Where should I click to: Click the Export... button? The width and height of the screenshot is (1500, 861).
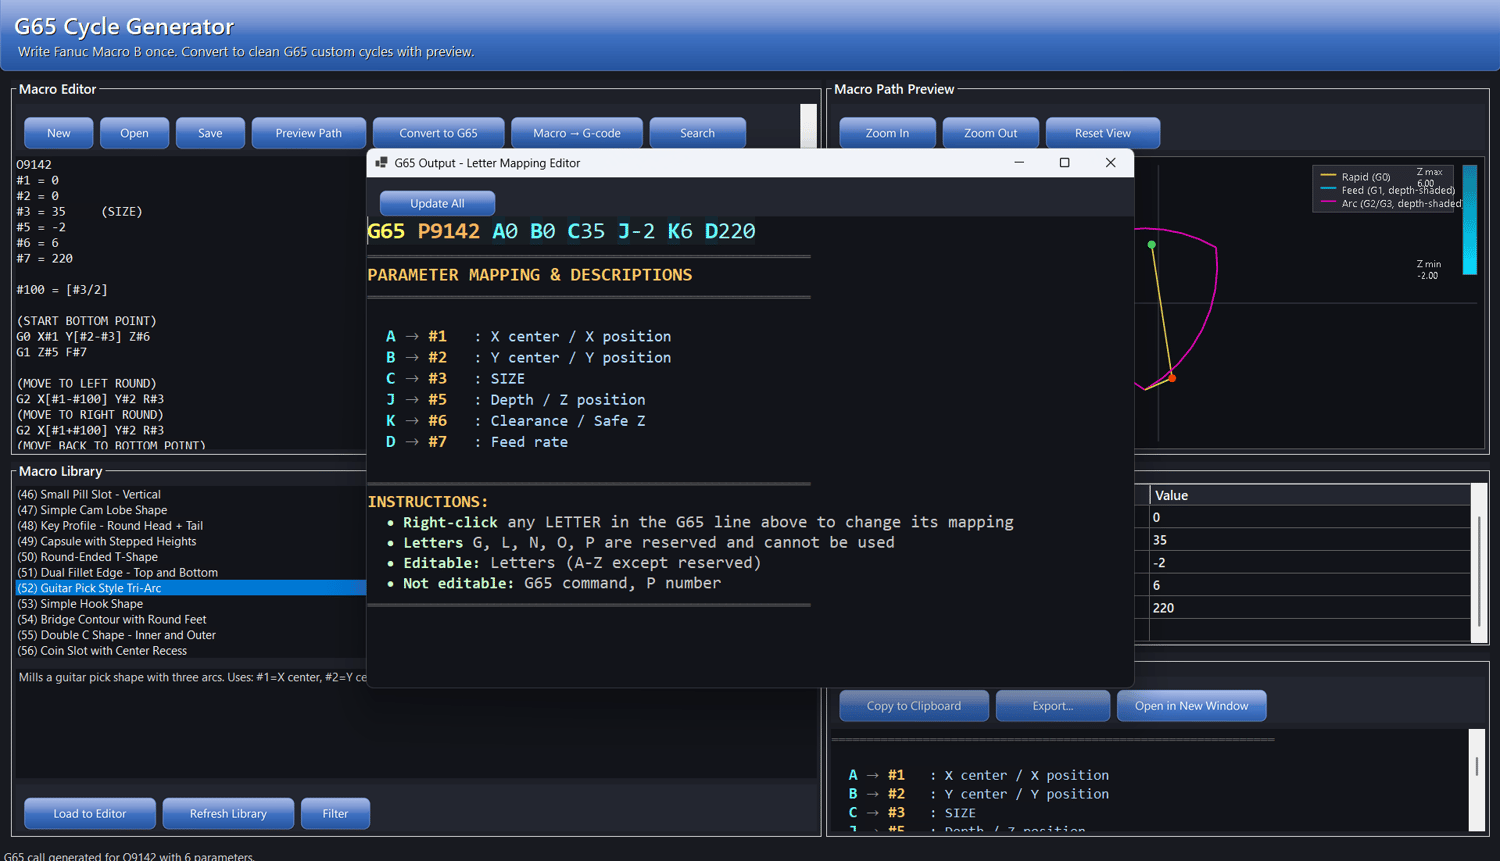1052,706
